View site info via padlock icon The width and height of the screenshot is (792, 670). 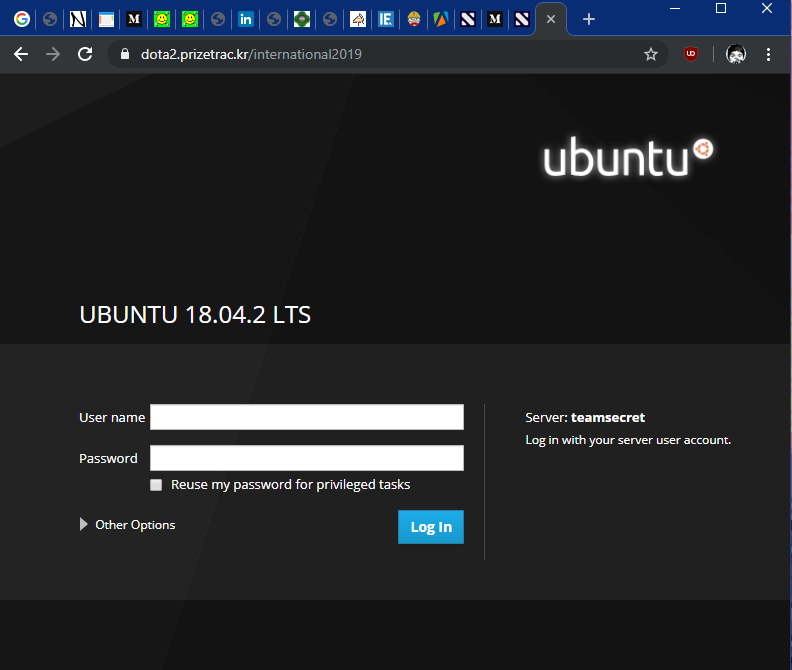coord(125,54)
